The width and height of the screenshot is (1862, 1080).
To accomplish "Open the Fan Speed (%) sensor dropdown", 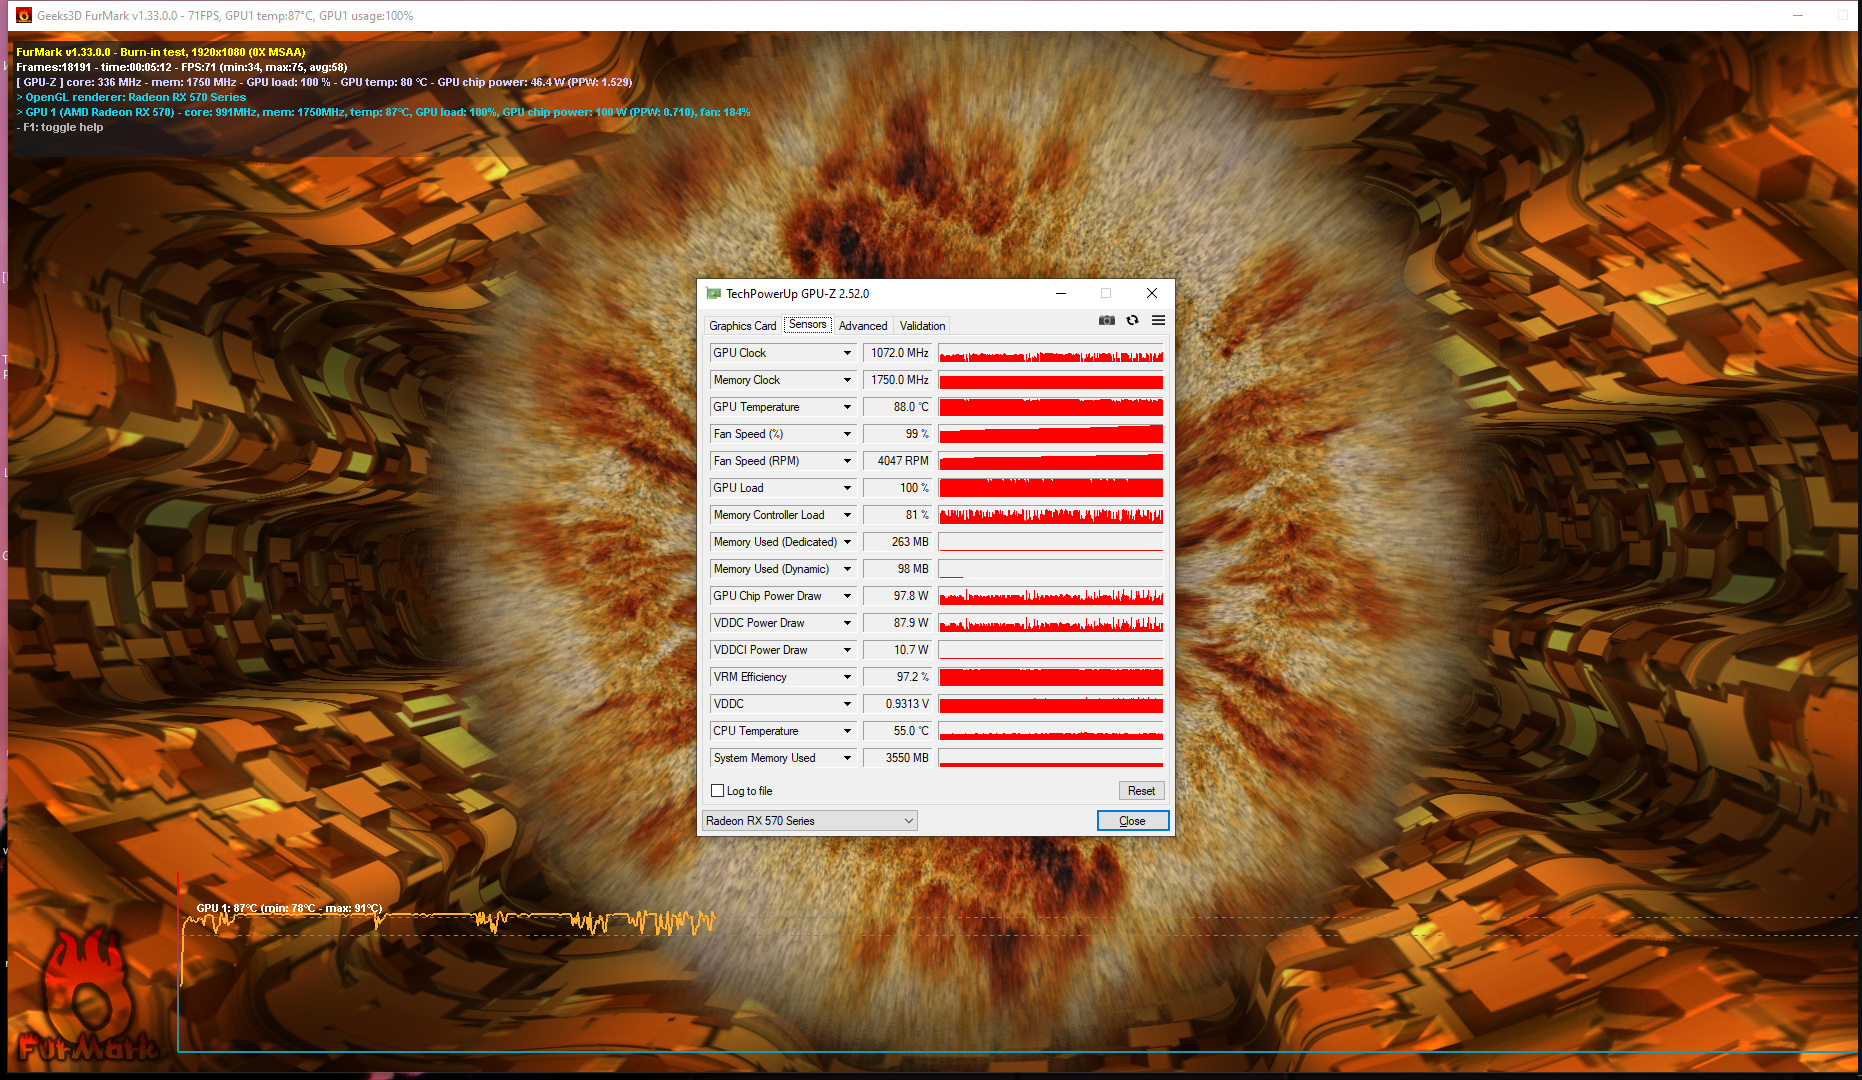I will pos(847,434).
